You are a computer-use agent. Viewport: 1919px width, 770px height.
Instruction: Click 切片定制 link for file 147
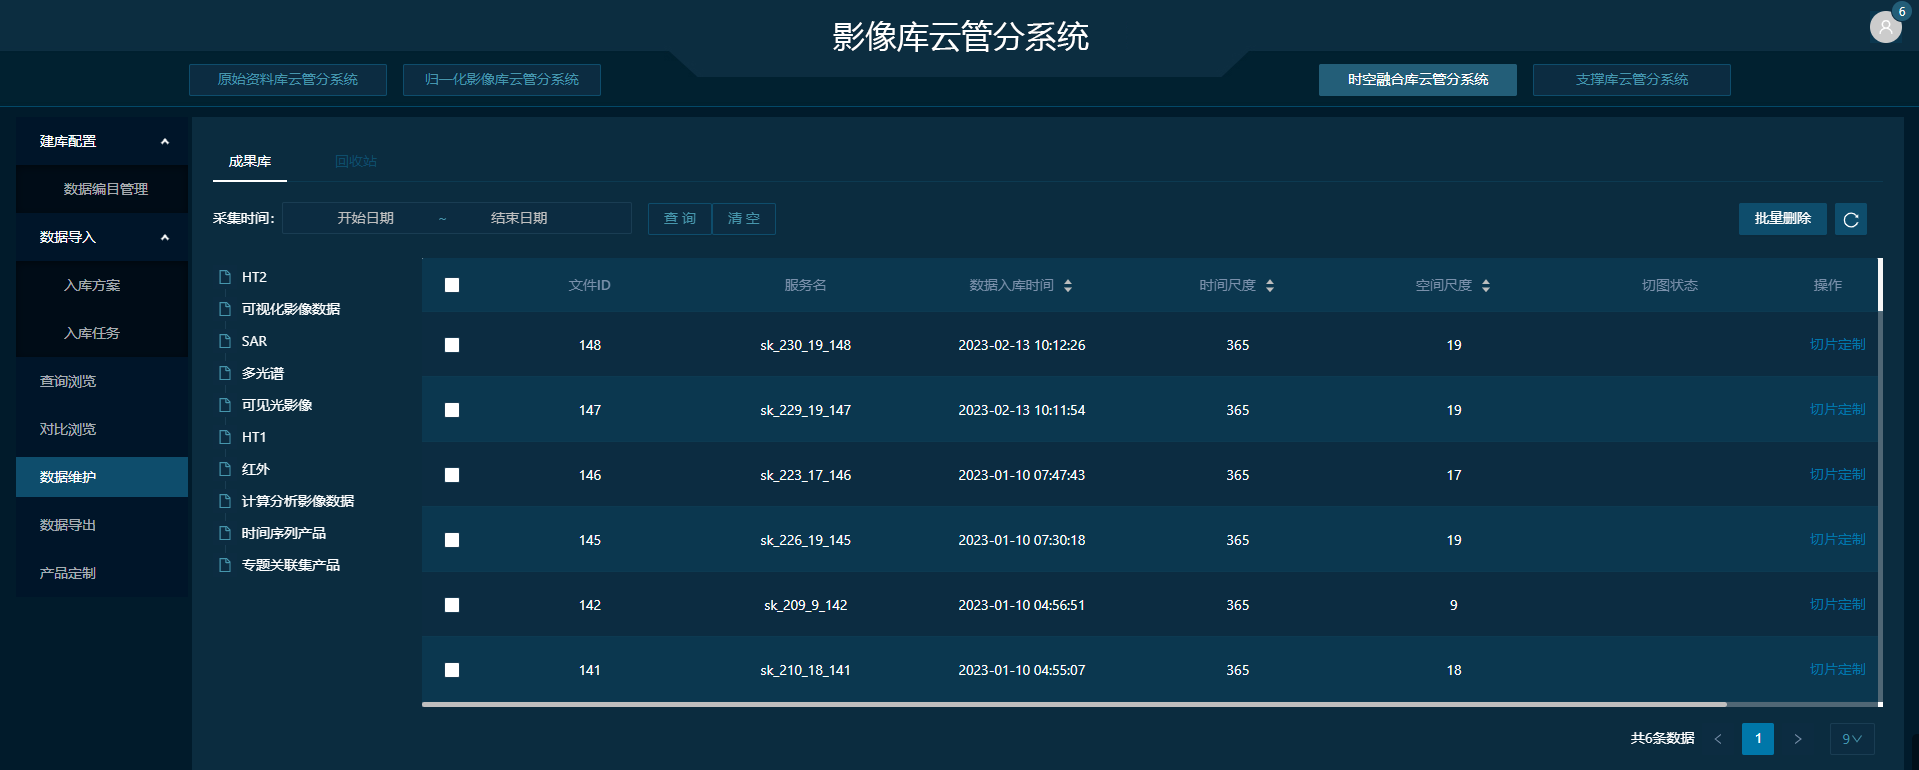1837,410
